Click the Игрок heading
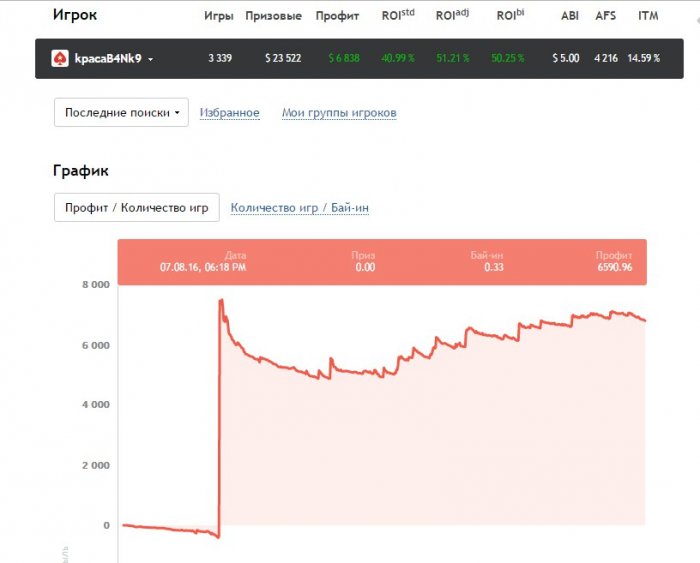700x563 pixels. point(75,15)
